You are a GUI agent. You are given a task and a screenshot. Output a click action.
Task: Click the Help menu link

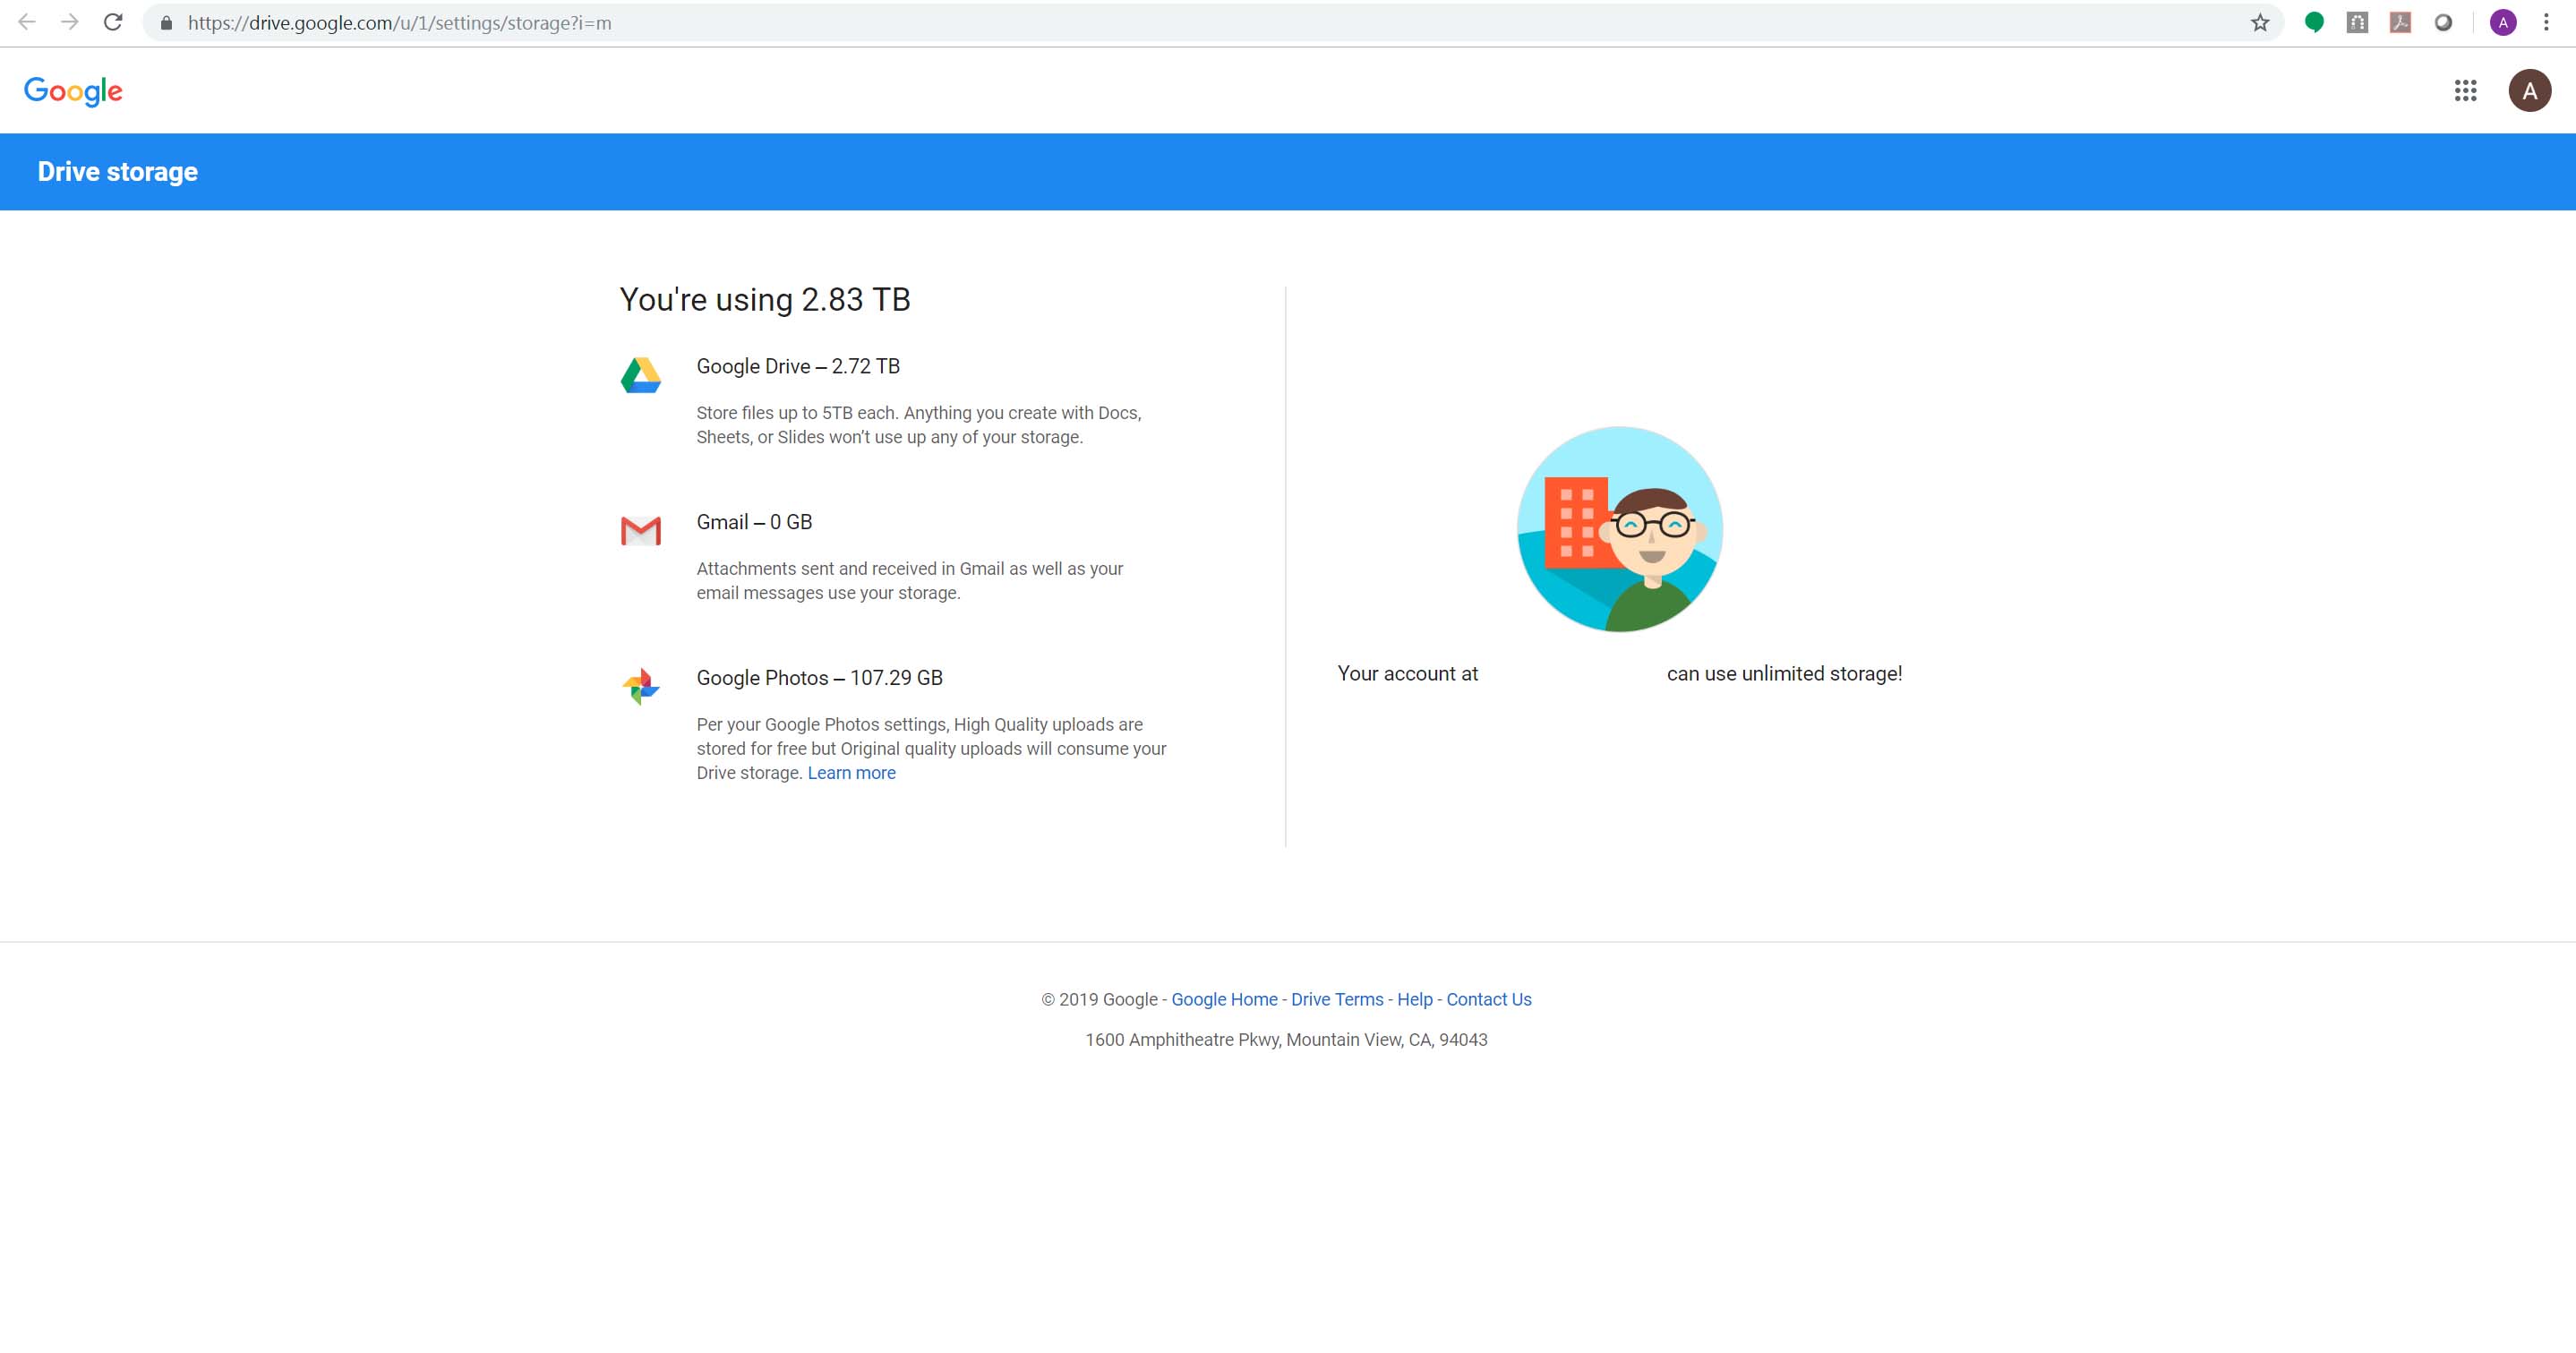pyautogui.click(x=1414, y=1000)
